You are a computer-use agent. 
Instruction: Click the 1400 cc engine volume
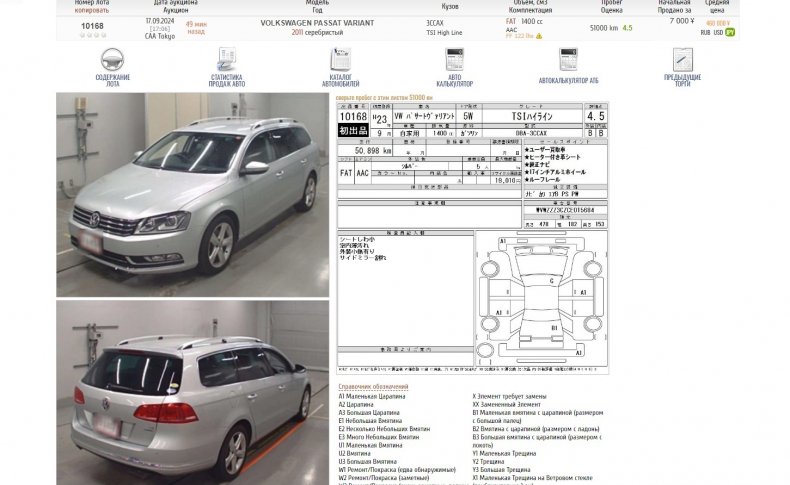[532, 22]
